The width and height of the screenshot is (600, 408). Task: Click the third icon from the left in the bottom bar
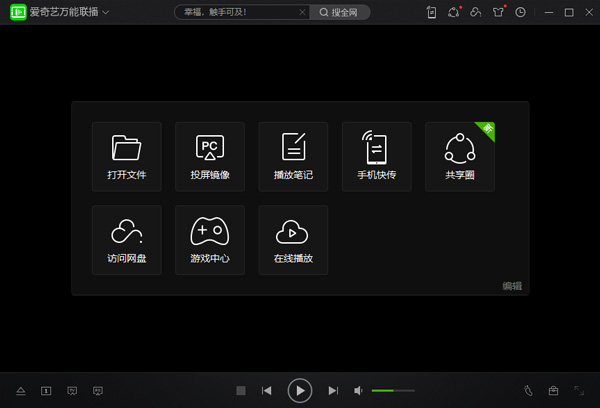(72, 391)
